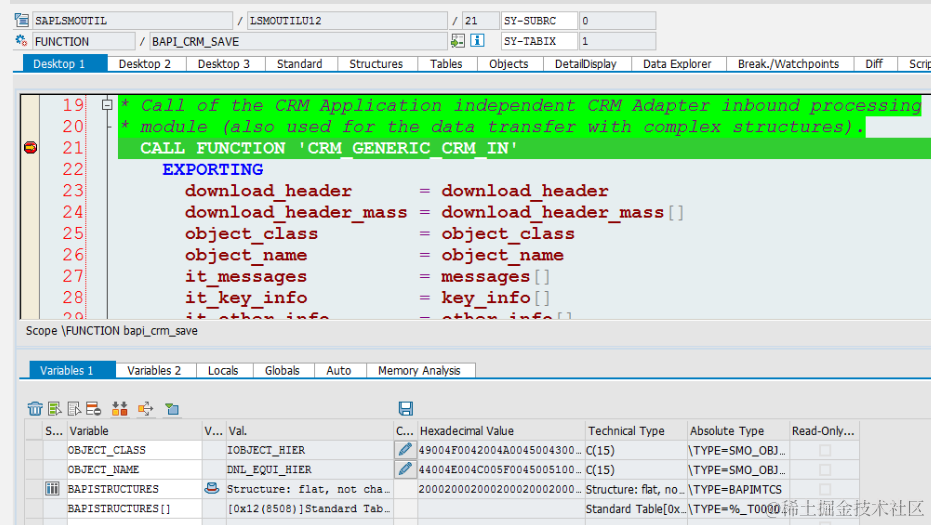
Task: Click the Technical Type column header
Action: 636,431
